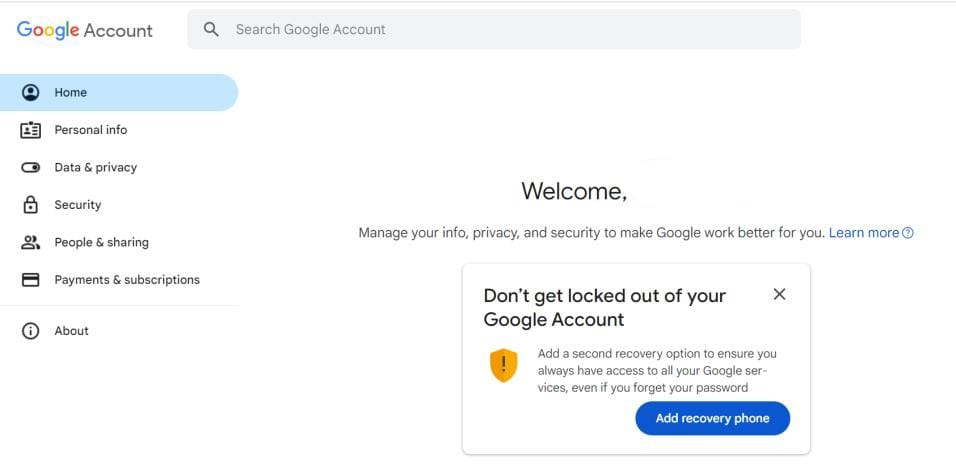The image size is (956, 474).
Task: Click the Security padlock icon
Action: pyautogui.click(x=30, y=204)
